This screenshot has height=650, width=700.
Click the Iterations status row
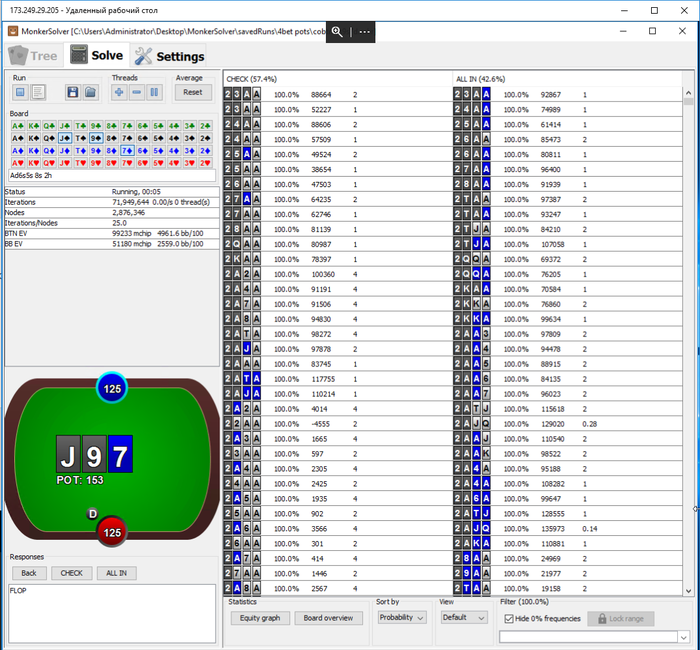click(x=112, y=202)
